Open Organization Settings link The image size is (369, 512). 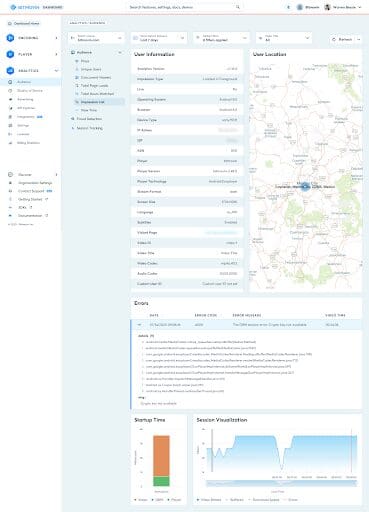[x=35, y=183]
